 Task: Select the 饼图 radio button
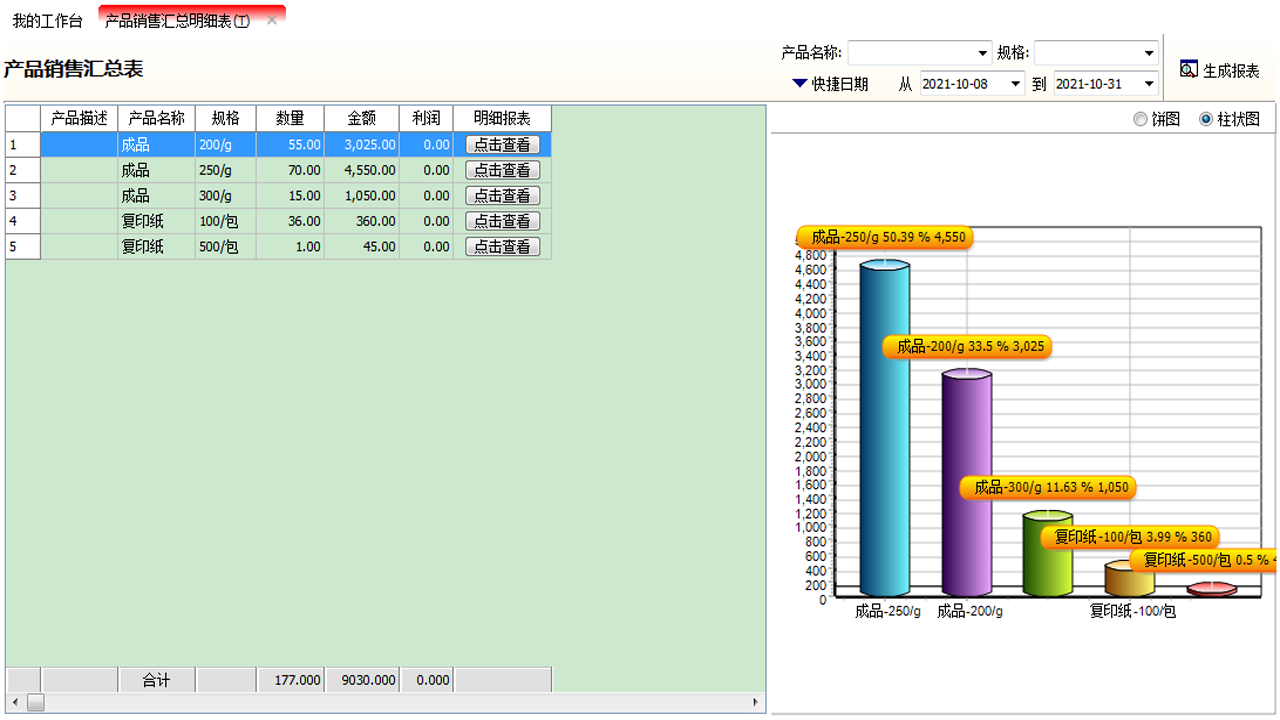[1140, 118]
